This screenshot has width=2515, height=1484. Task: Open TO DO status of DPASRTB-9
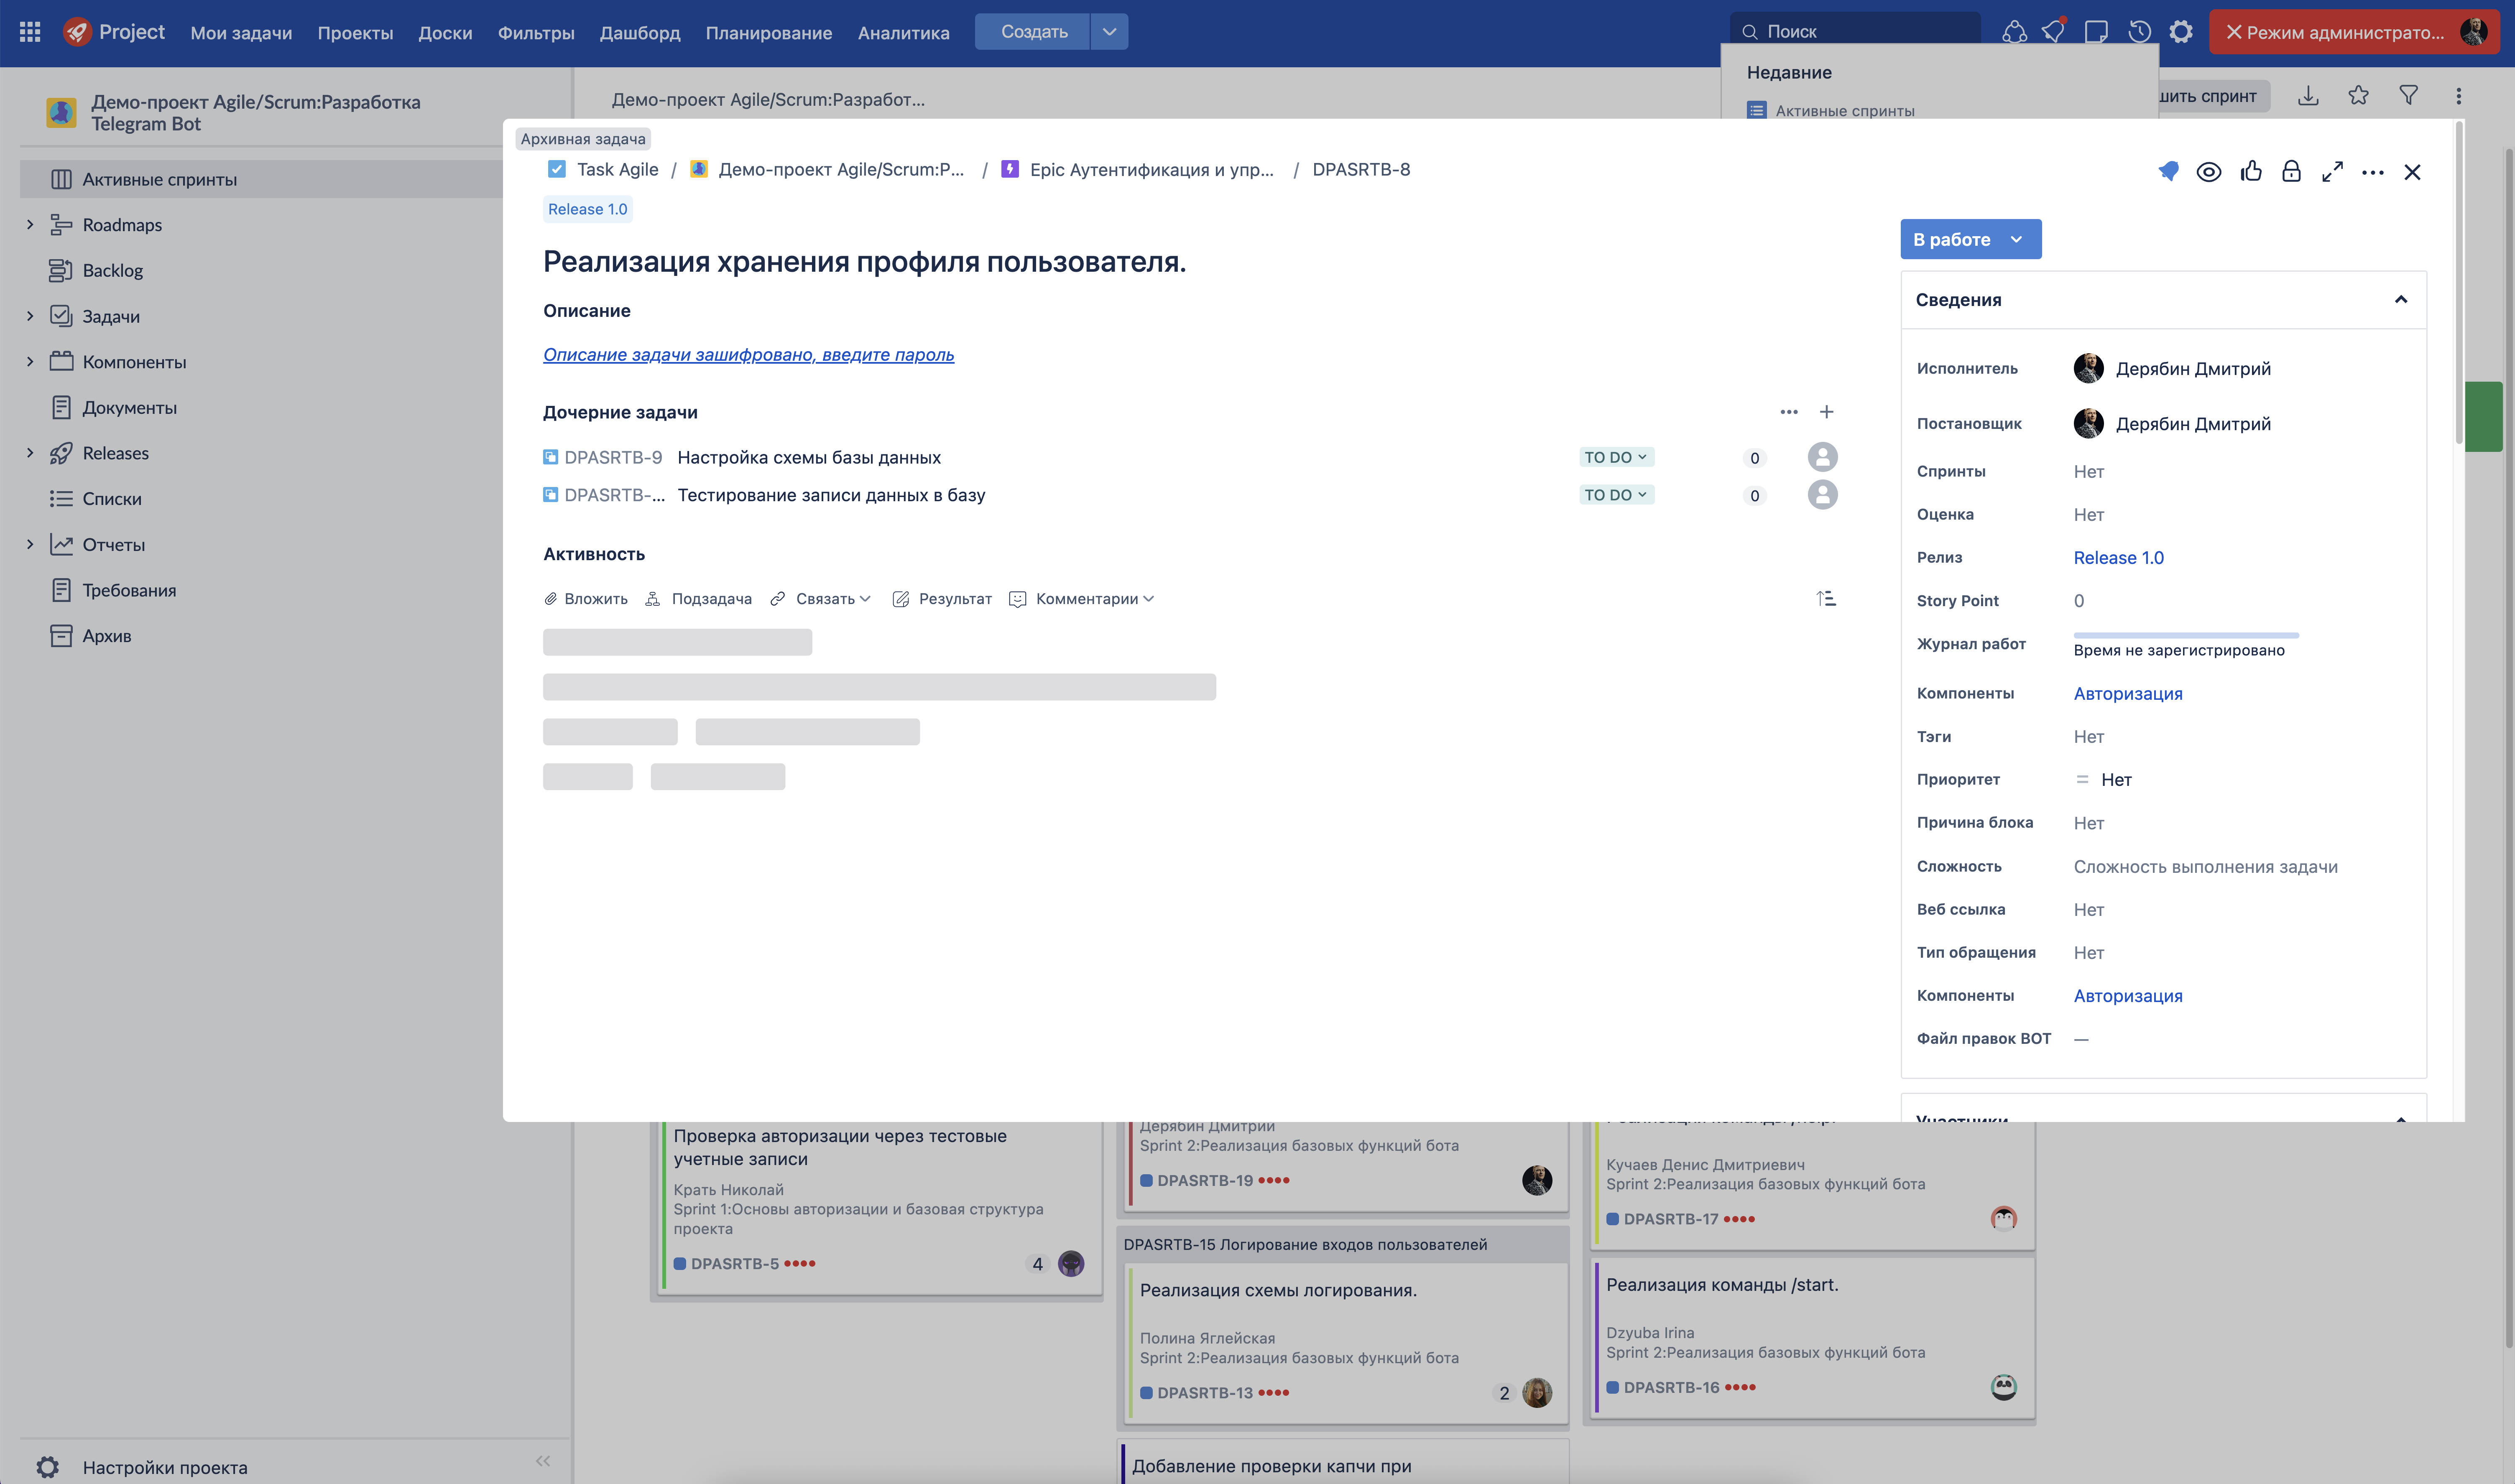point(1616,457)
